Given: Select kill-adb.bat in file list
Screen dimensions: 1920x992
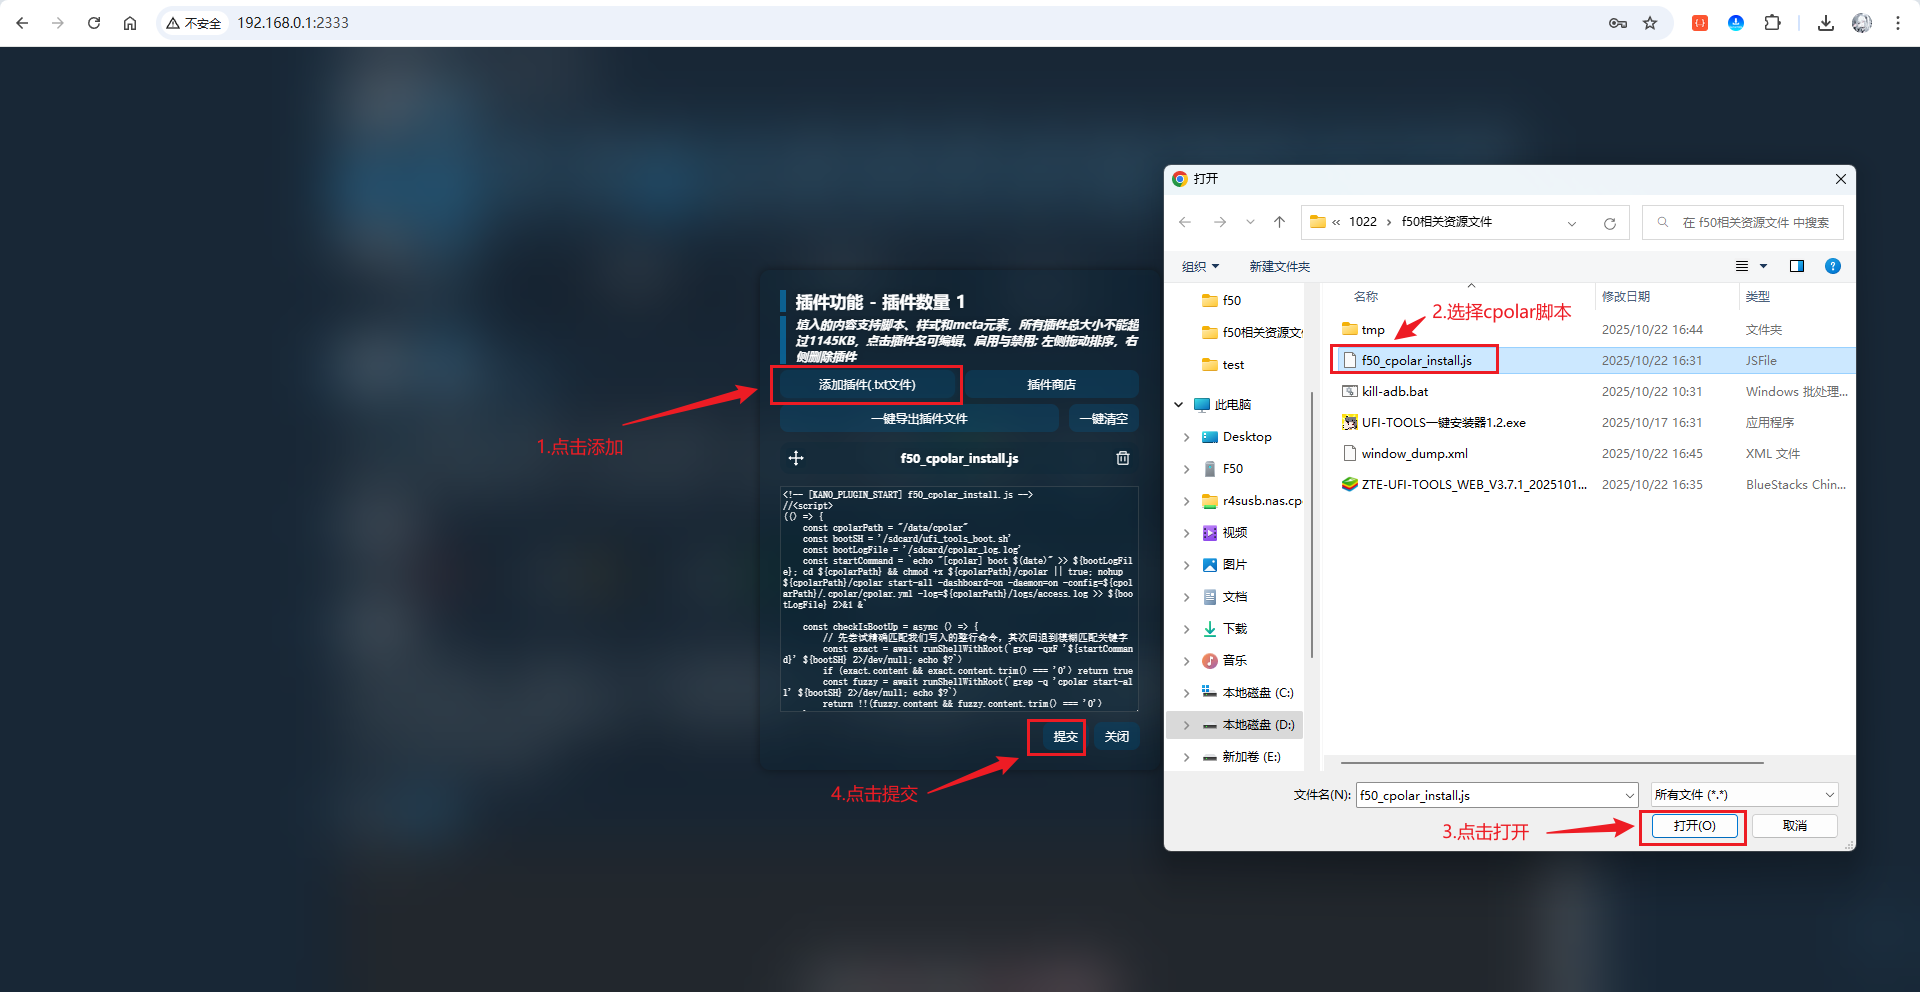Looking at the screenshot, I should (1394, 392).
